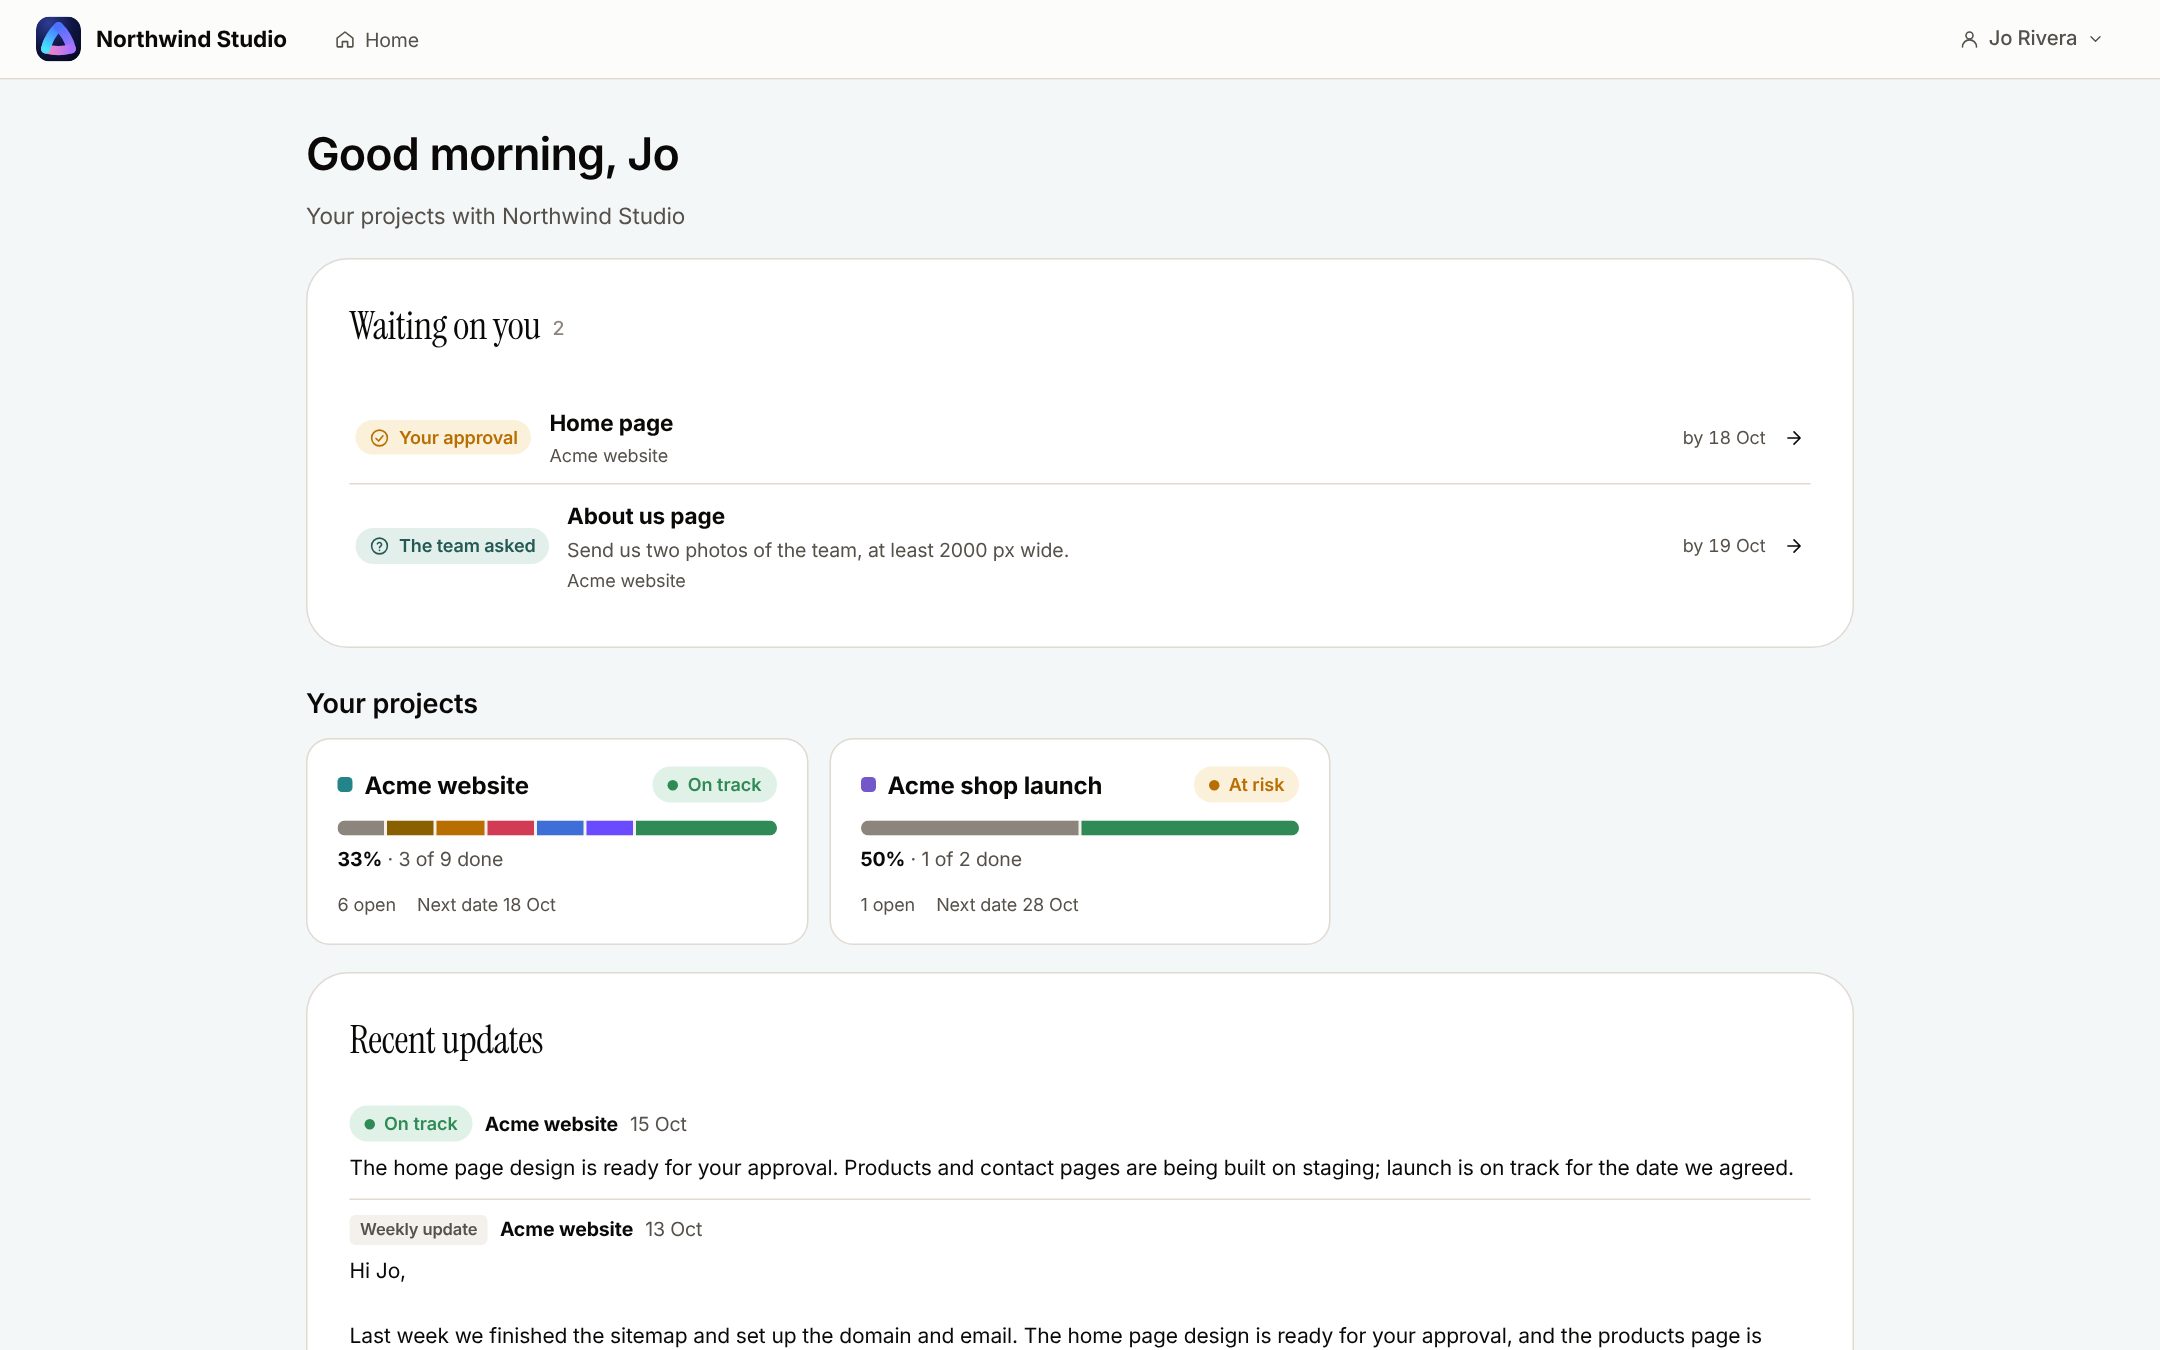
Task: Click the Recent updates heading
Action: tap(446, 1041)
